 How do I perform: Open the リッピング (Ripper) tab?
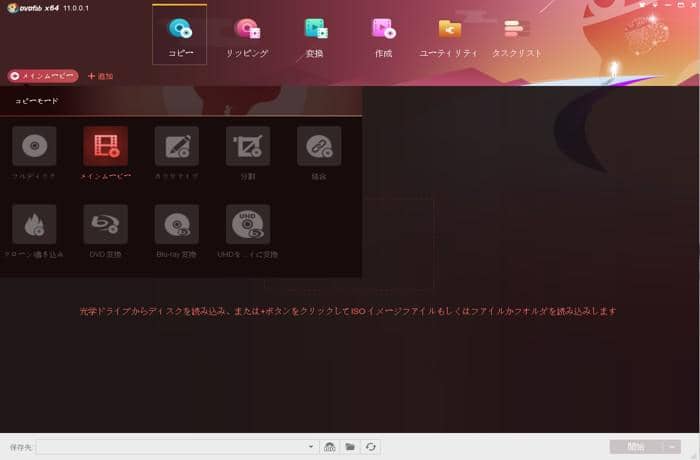[248, 36]
